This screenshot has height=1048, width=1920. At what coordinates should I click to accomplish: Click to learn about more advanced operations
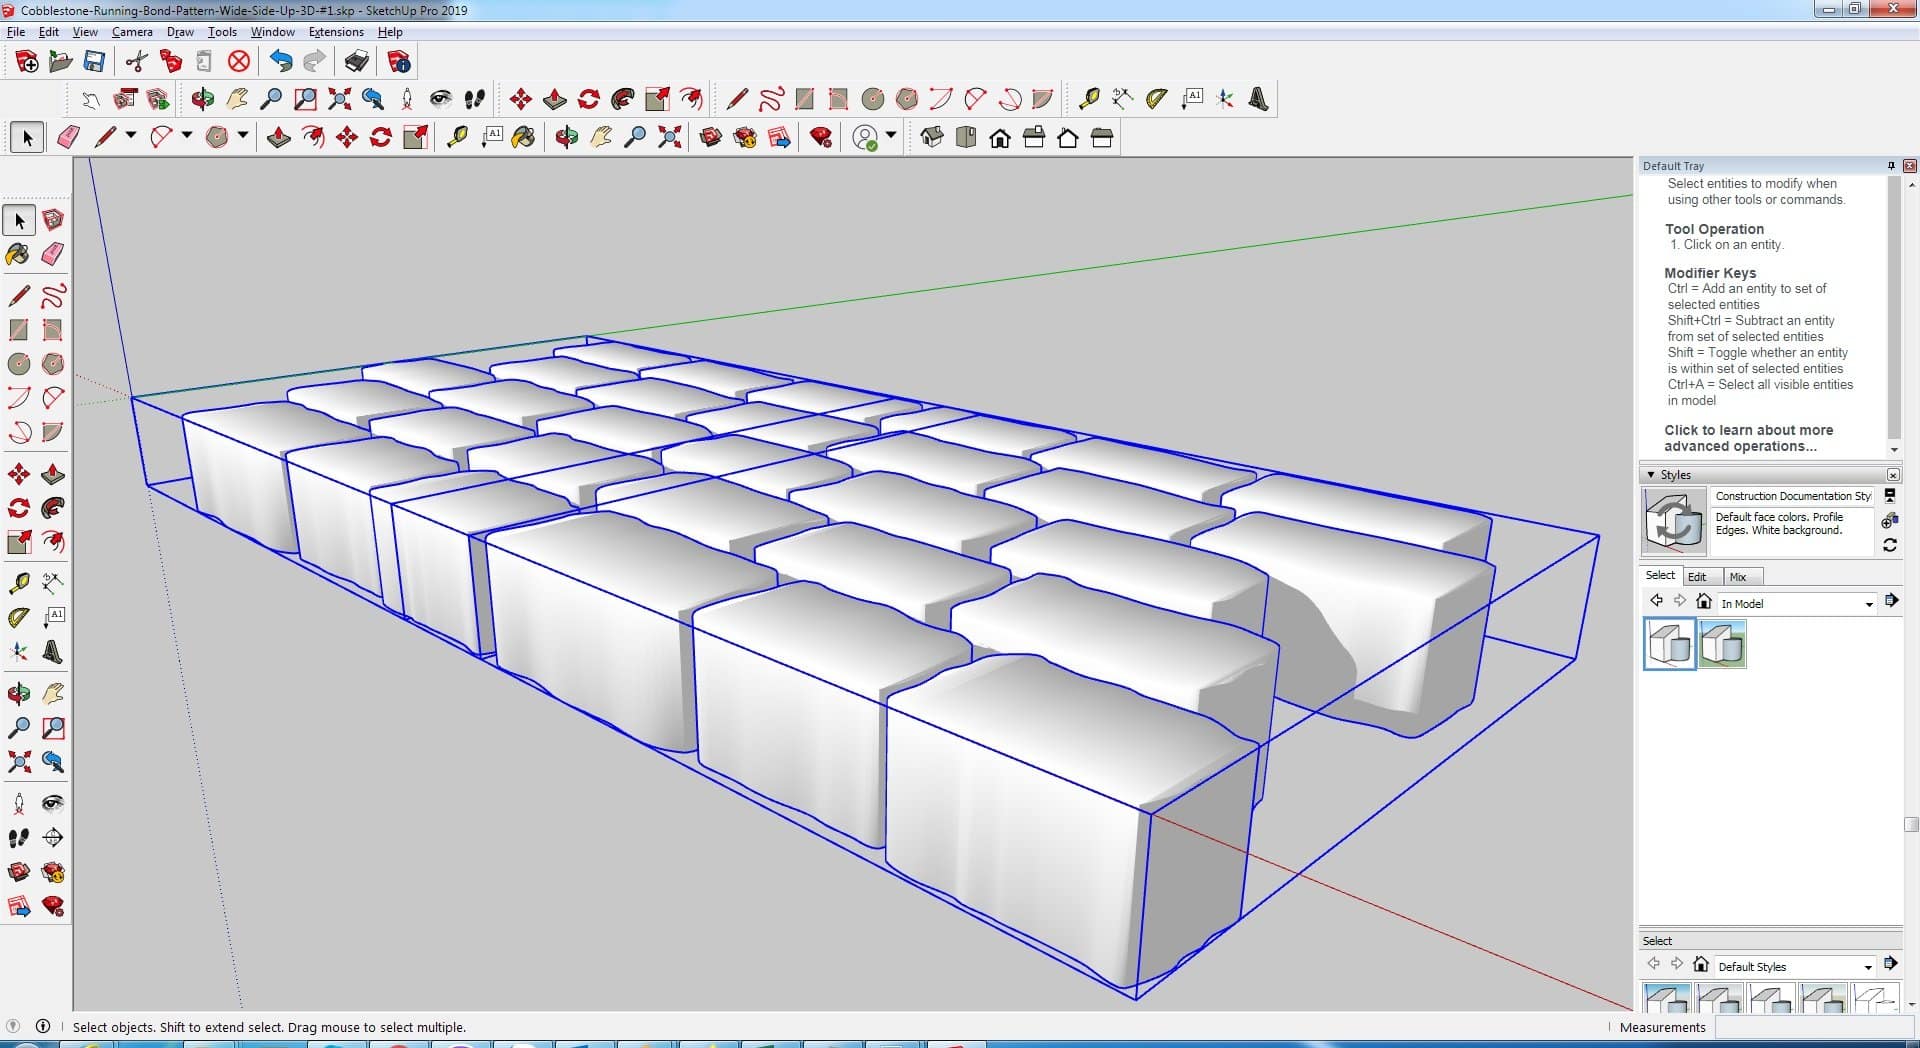pyautogui.click(x=1748, y=438)
